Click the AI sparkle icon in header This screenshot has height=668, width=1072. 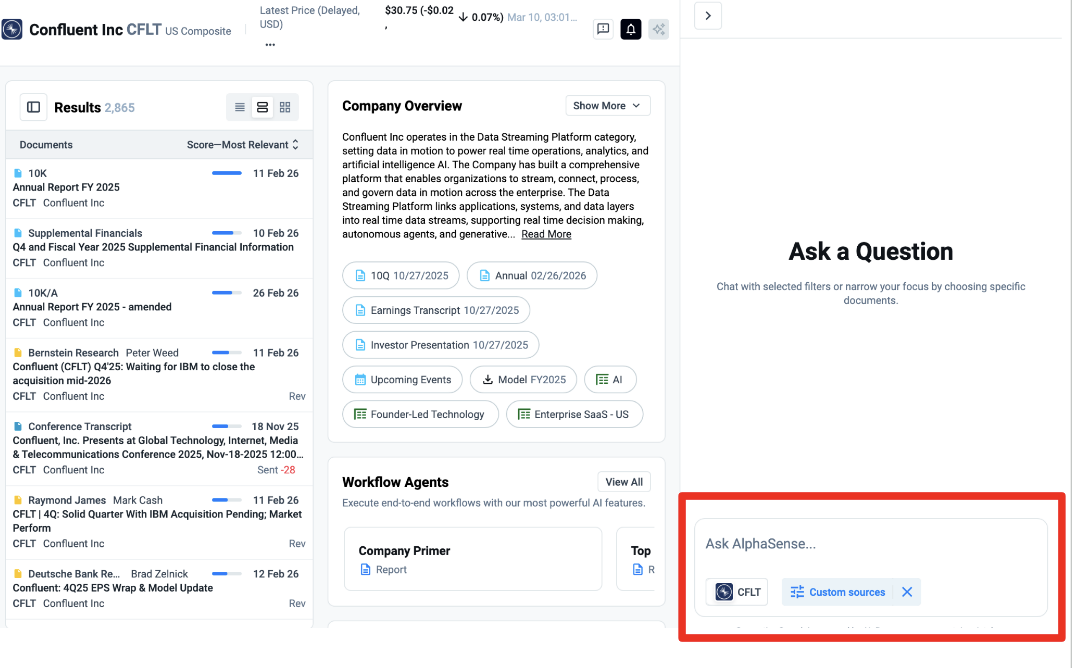(658, 30)
